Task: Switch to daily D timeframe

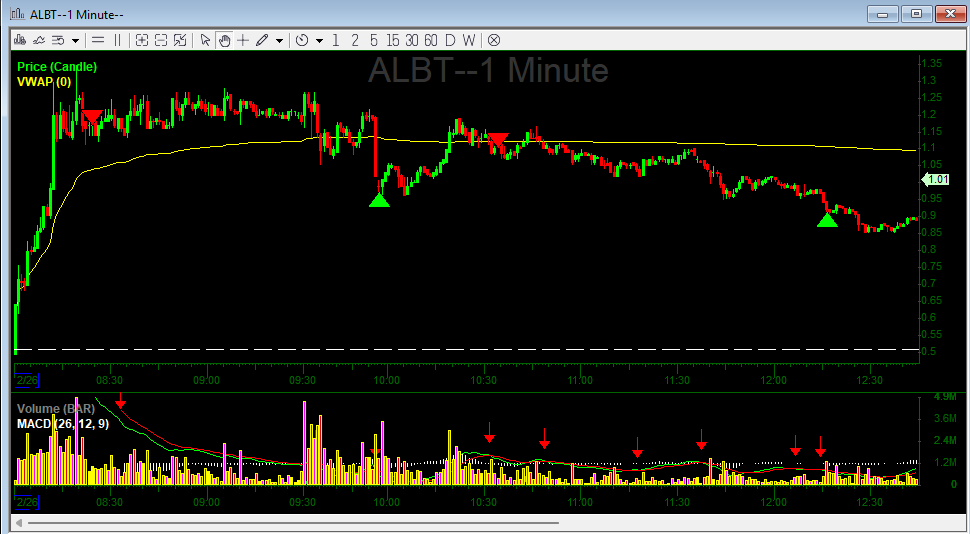Action: coord(450,40)
